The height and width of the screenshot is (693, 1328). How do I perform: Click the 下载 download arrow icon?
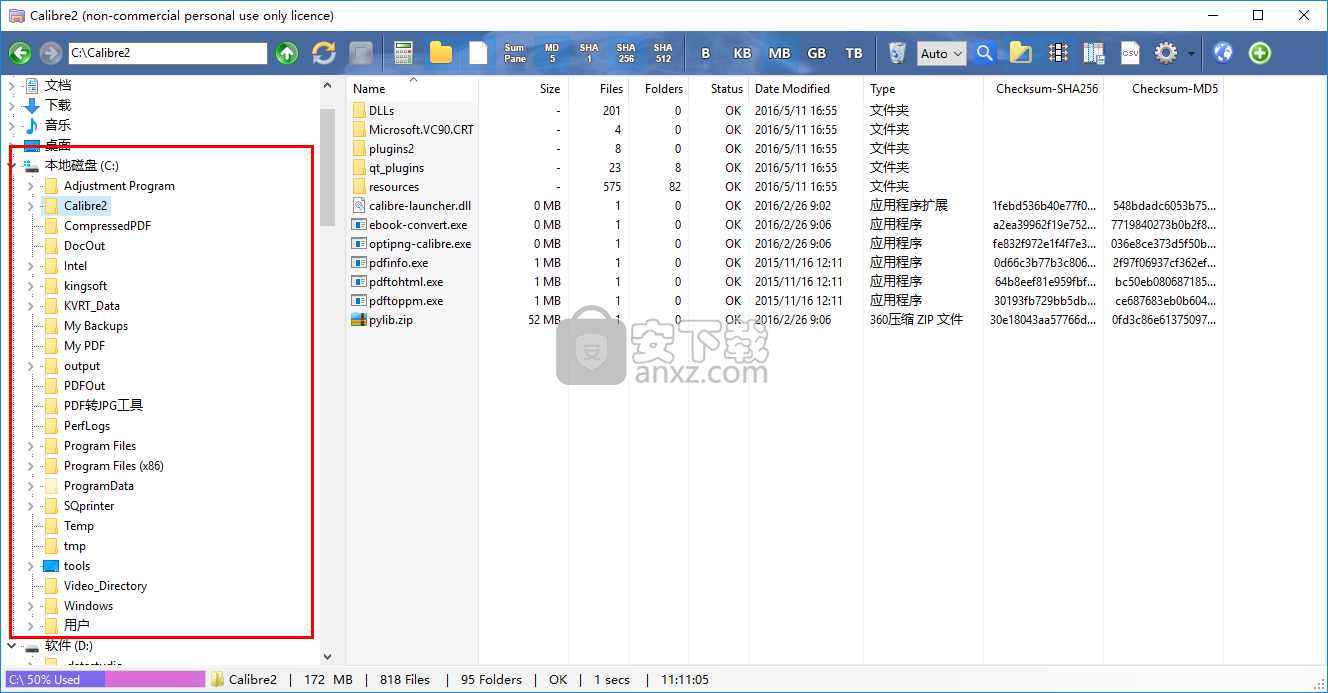[32, 105]
